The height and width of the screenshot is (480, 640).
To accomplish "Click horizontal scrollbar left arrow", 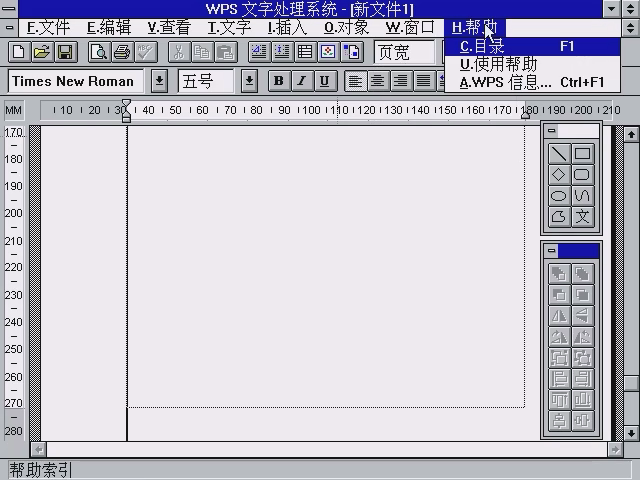I will pos(39,450).
